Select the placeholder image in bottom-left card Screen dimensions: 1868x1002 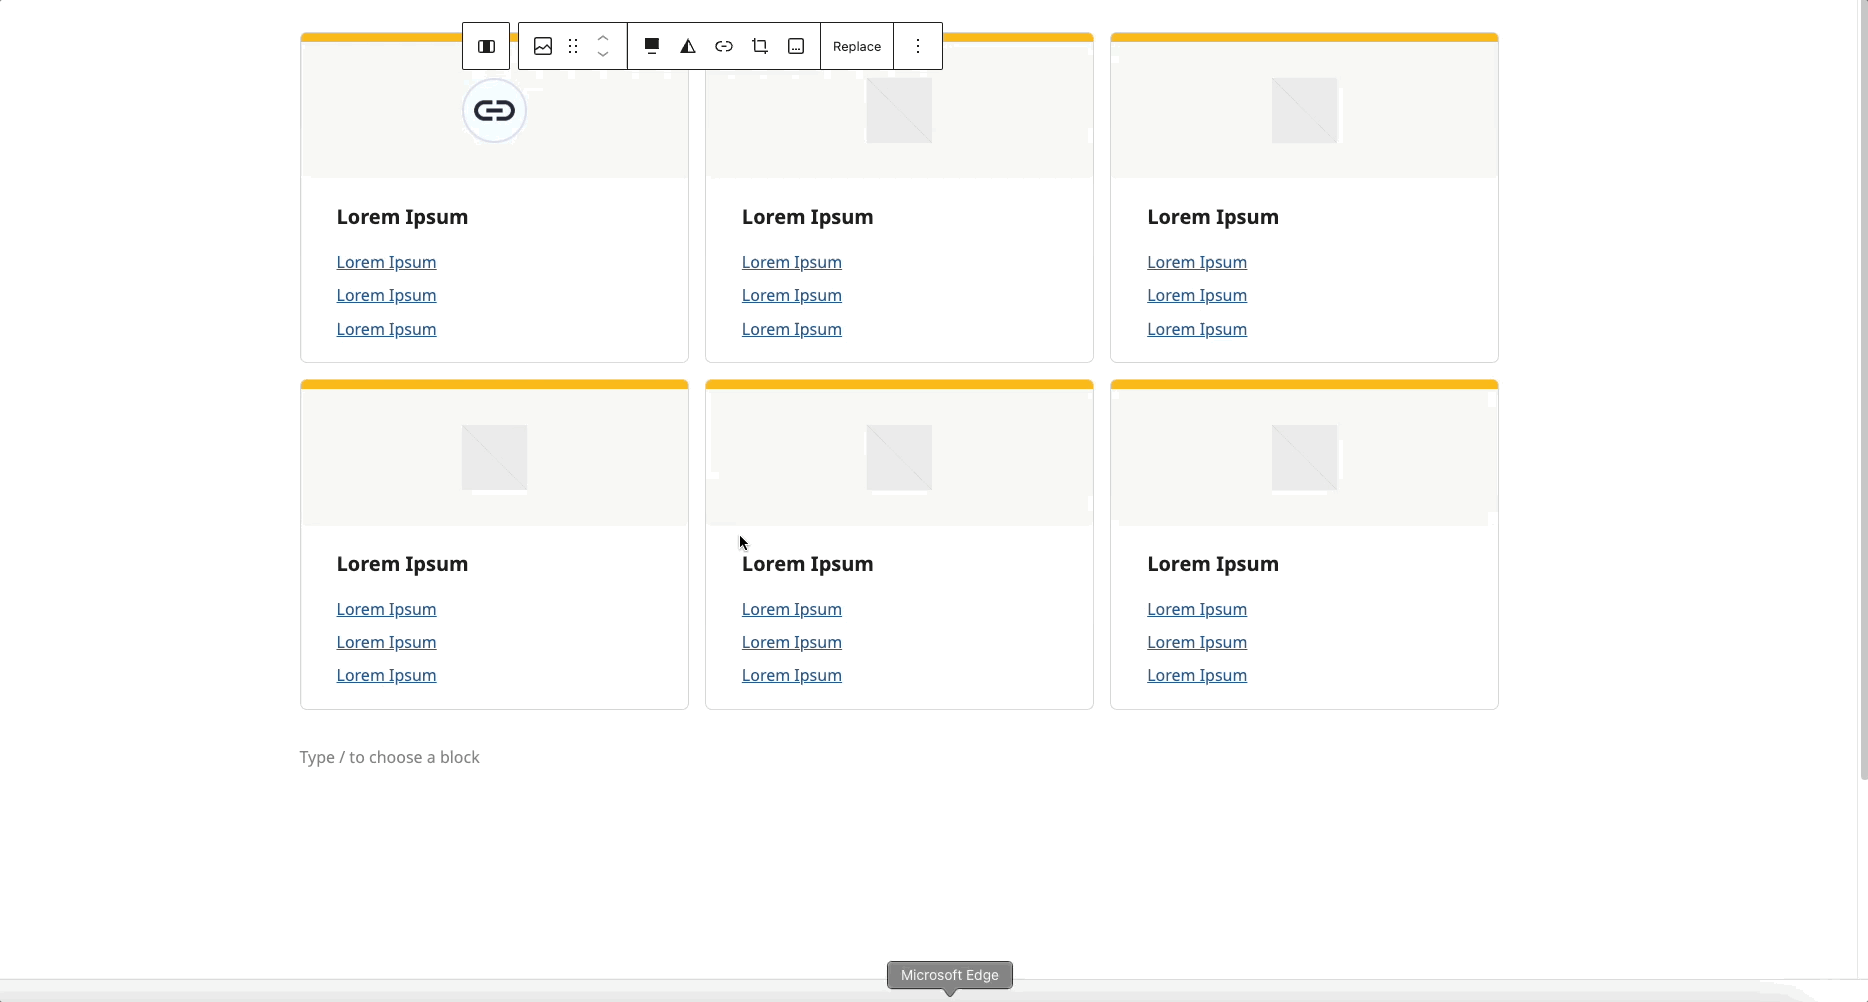pos(494,457)
